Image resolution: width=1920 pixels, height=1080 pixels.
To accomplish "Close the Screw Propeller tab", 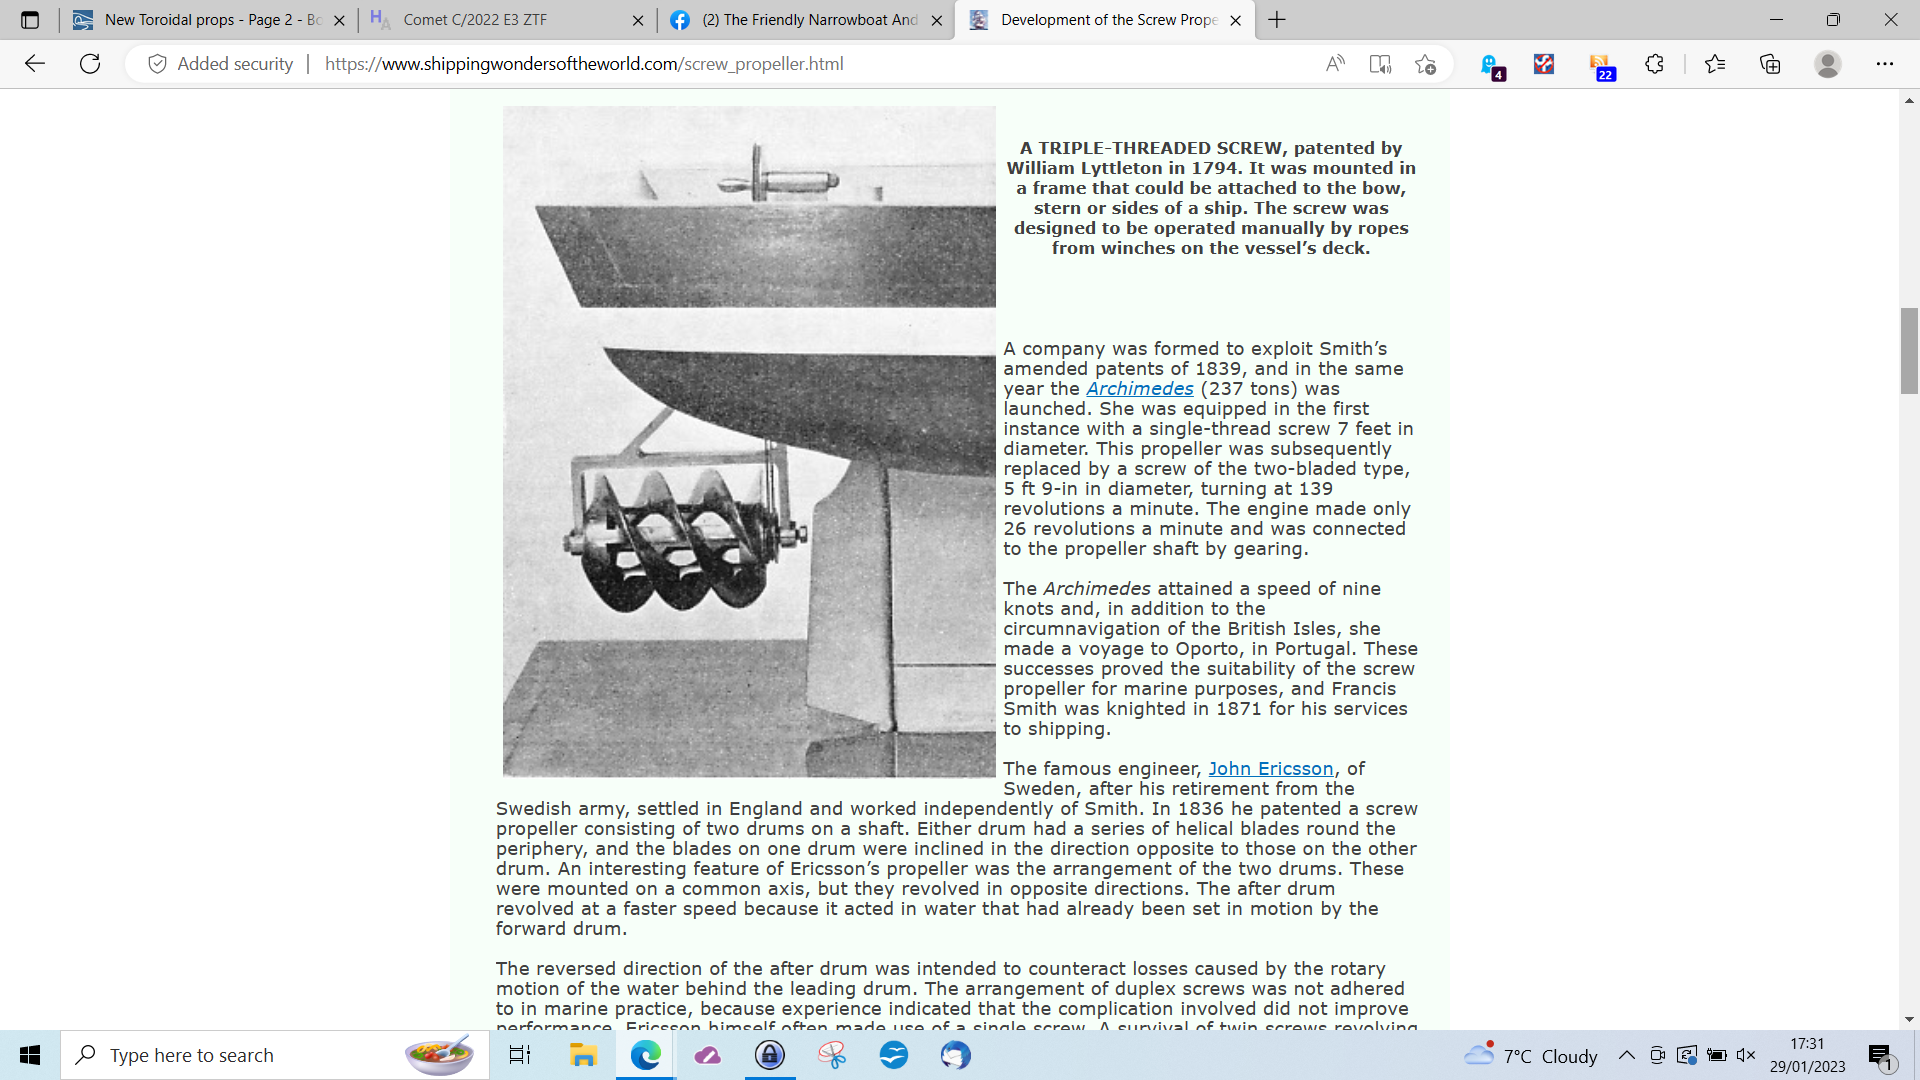I will tap(1236, 20).
